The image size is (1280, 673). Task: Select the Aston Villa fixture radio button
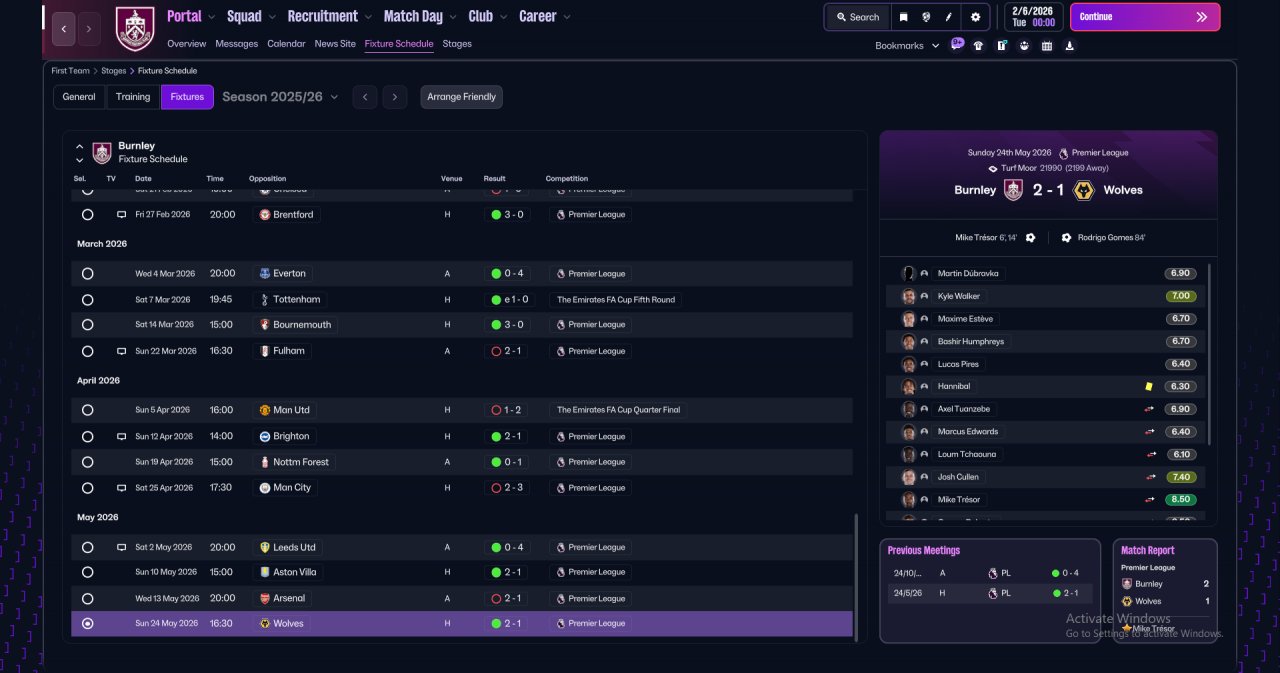87,573
